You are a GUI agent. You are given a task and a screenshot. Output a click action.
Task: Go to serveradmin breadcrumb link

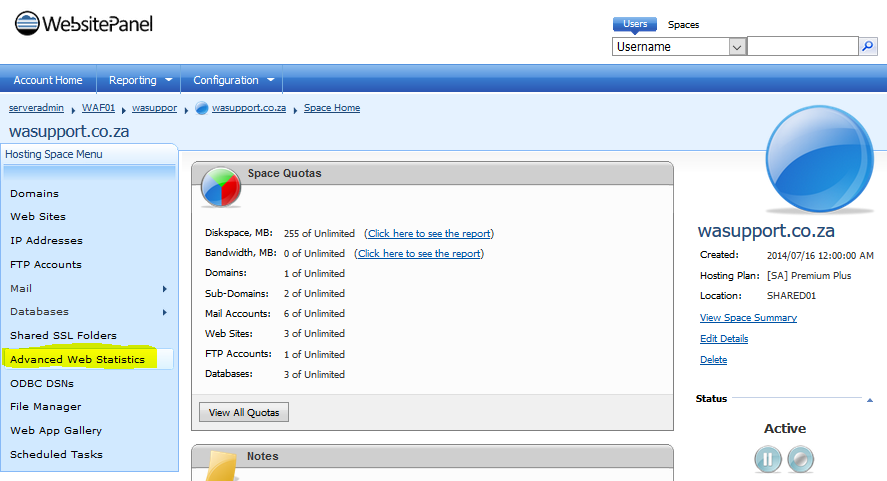[x=36, y=108]
